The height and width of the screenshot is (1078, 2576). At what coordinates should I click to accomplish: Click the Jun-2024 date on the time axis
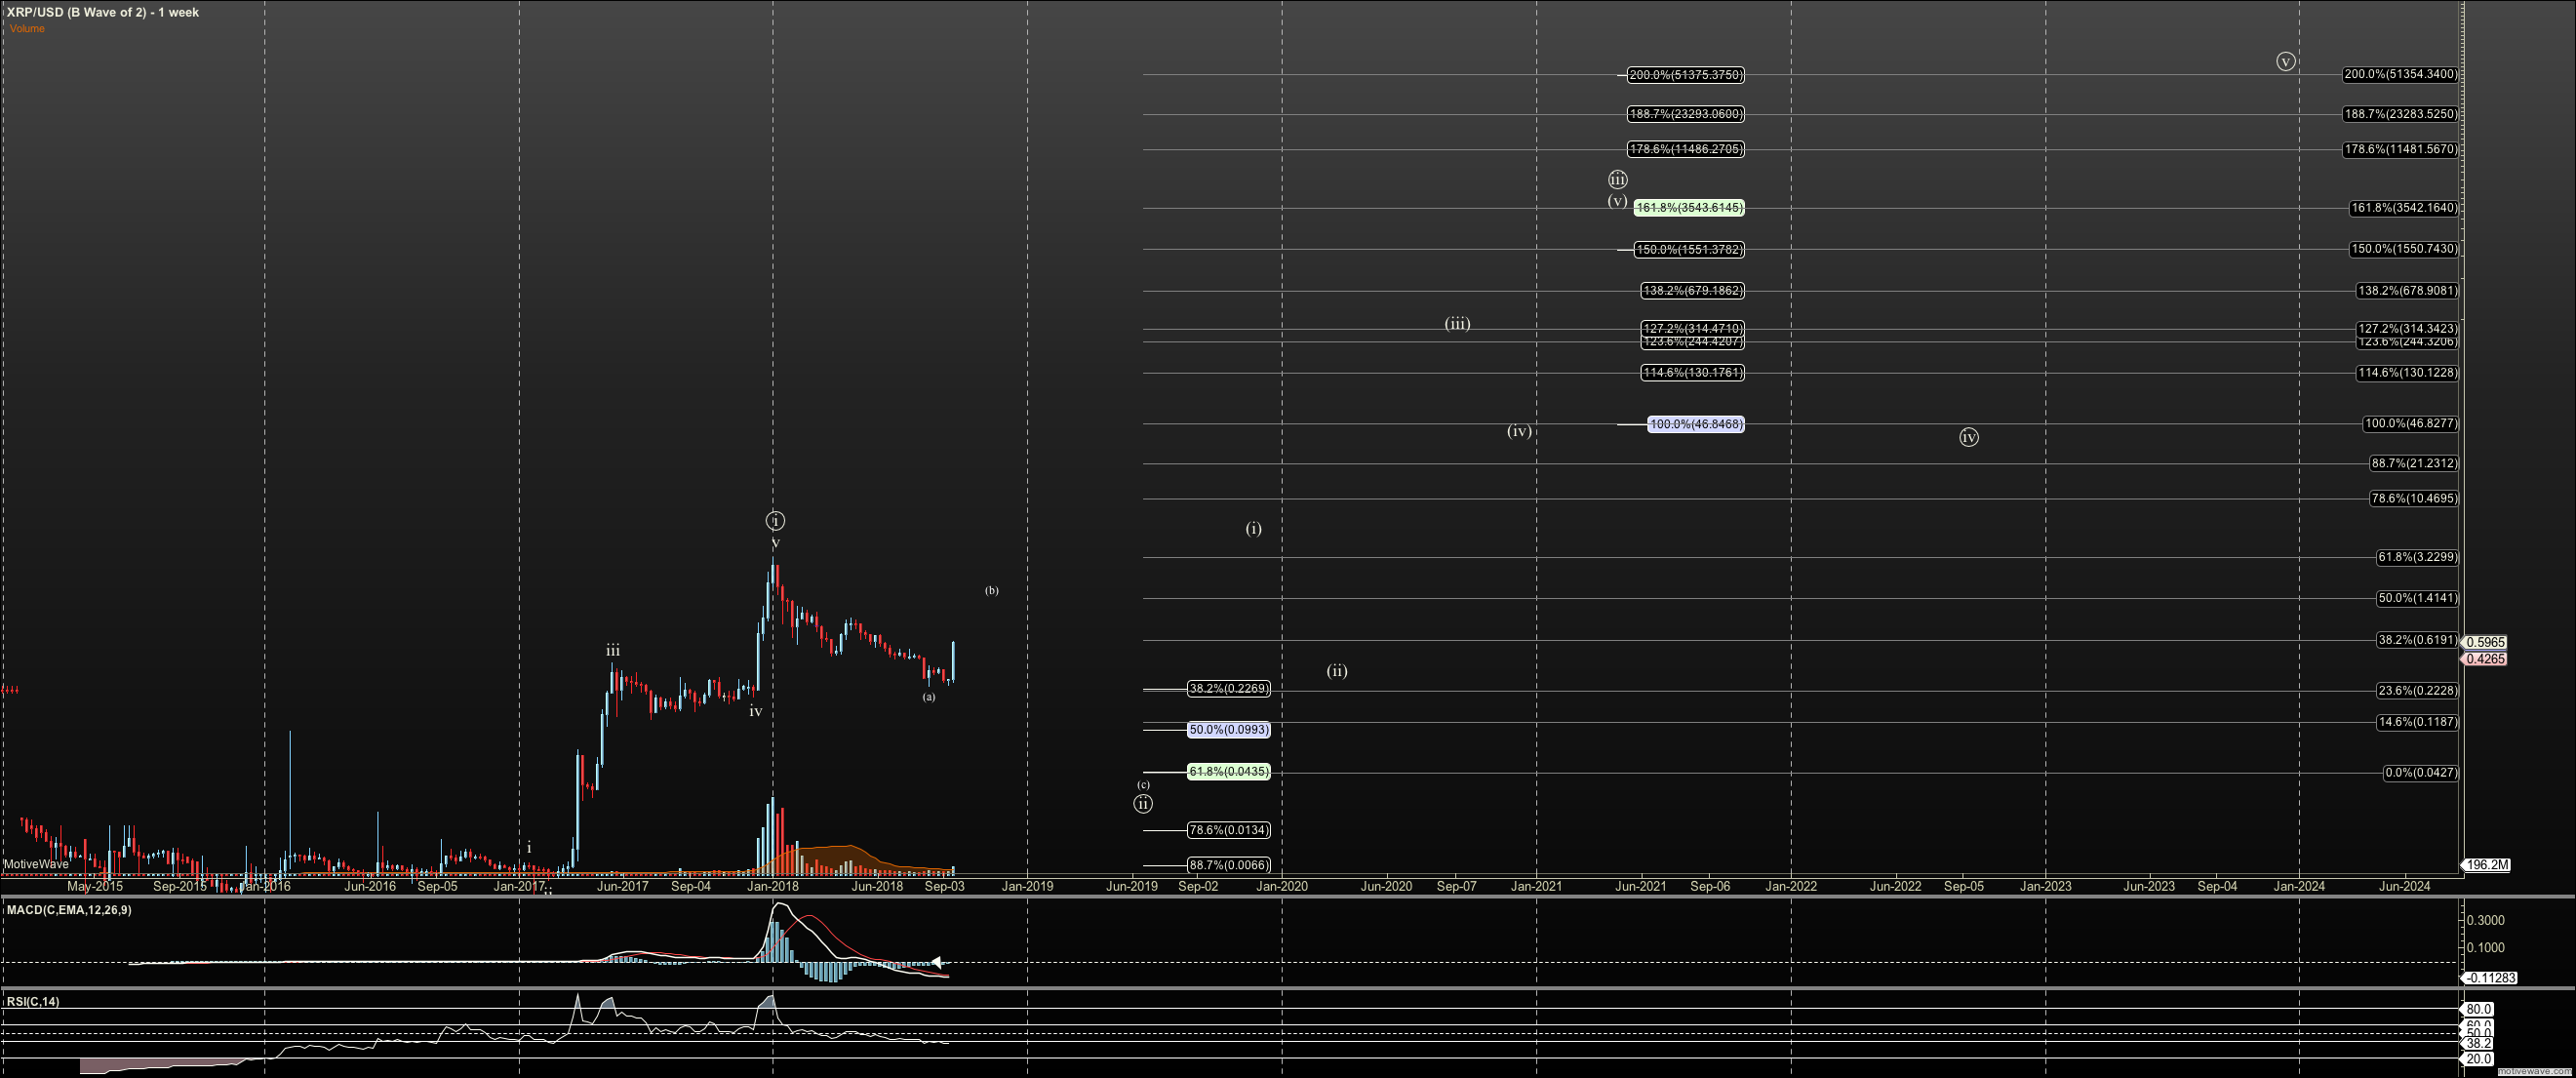[x=2404, y=886]
